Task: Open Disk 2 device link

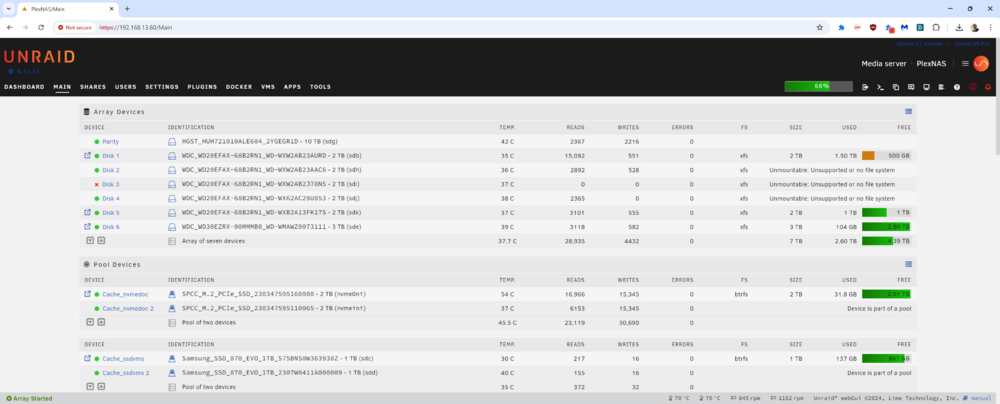Action: tap(111, 170)
